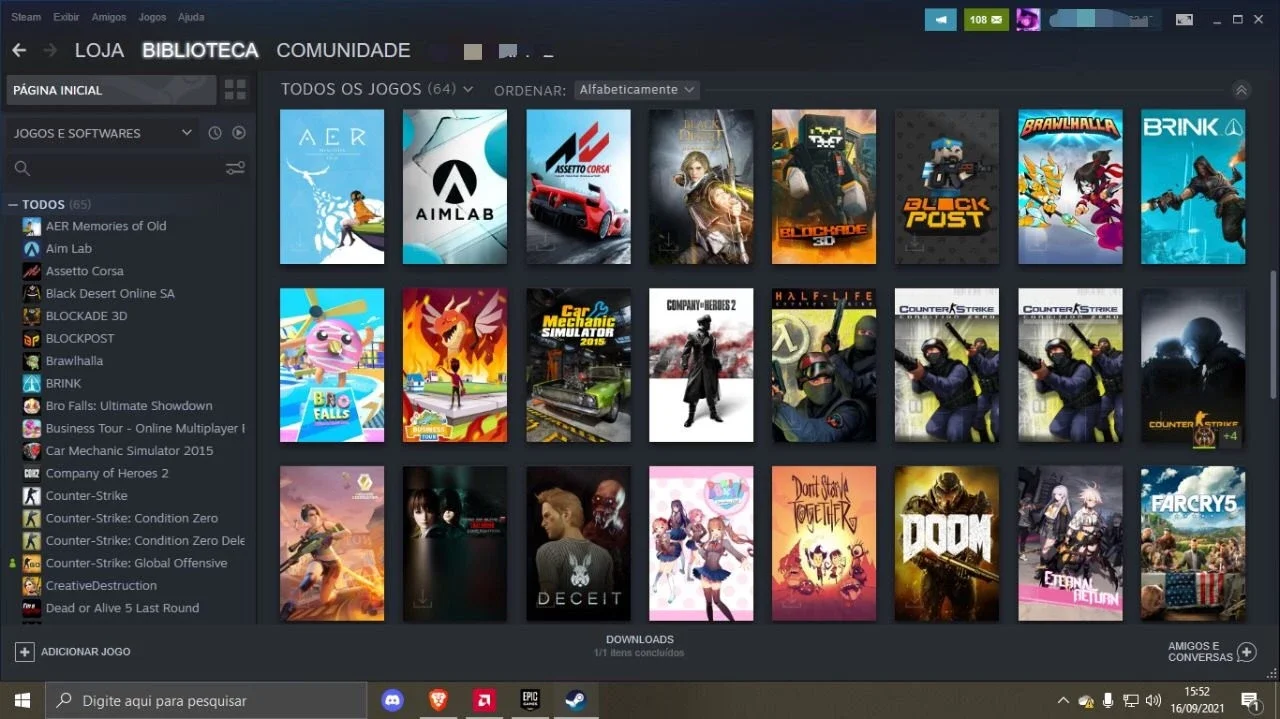This screenshot has height=719, width=1280.
Task: Click the Steam icon in the taskbar
Action: pyautogui.click(x=575, y=700)
